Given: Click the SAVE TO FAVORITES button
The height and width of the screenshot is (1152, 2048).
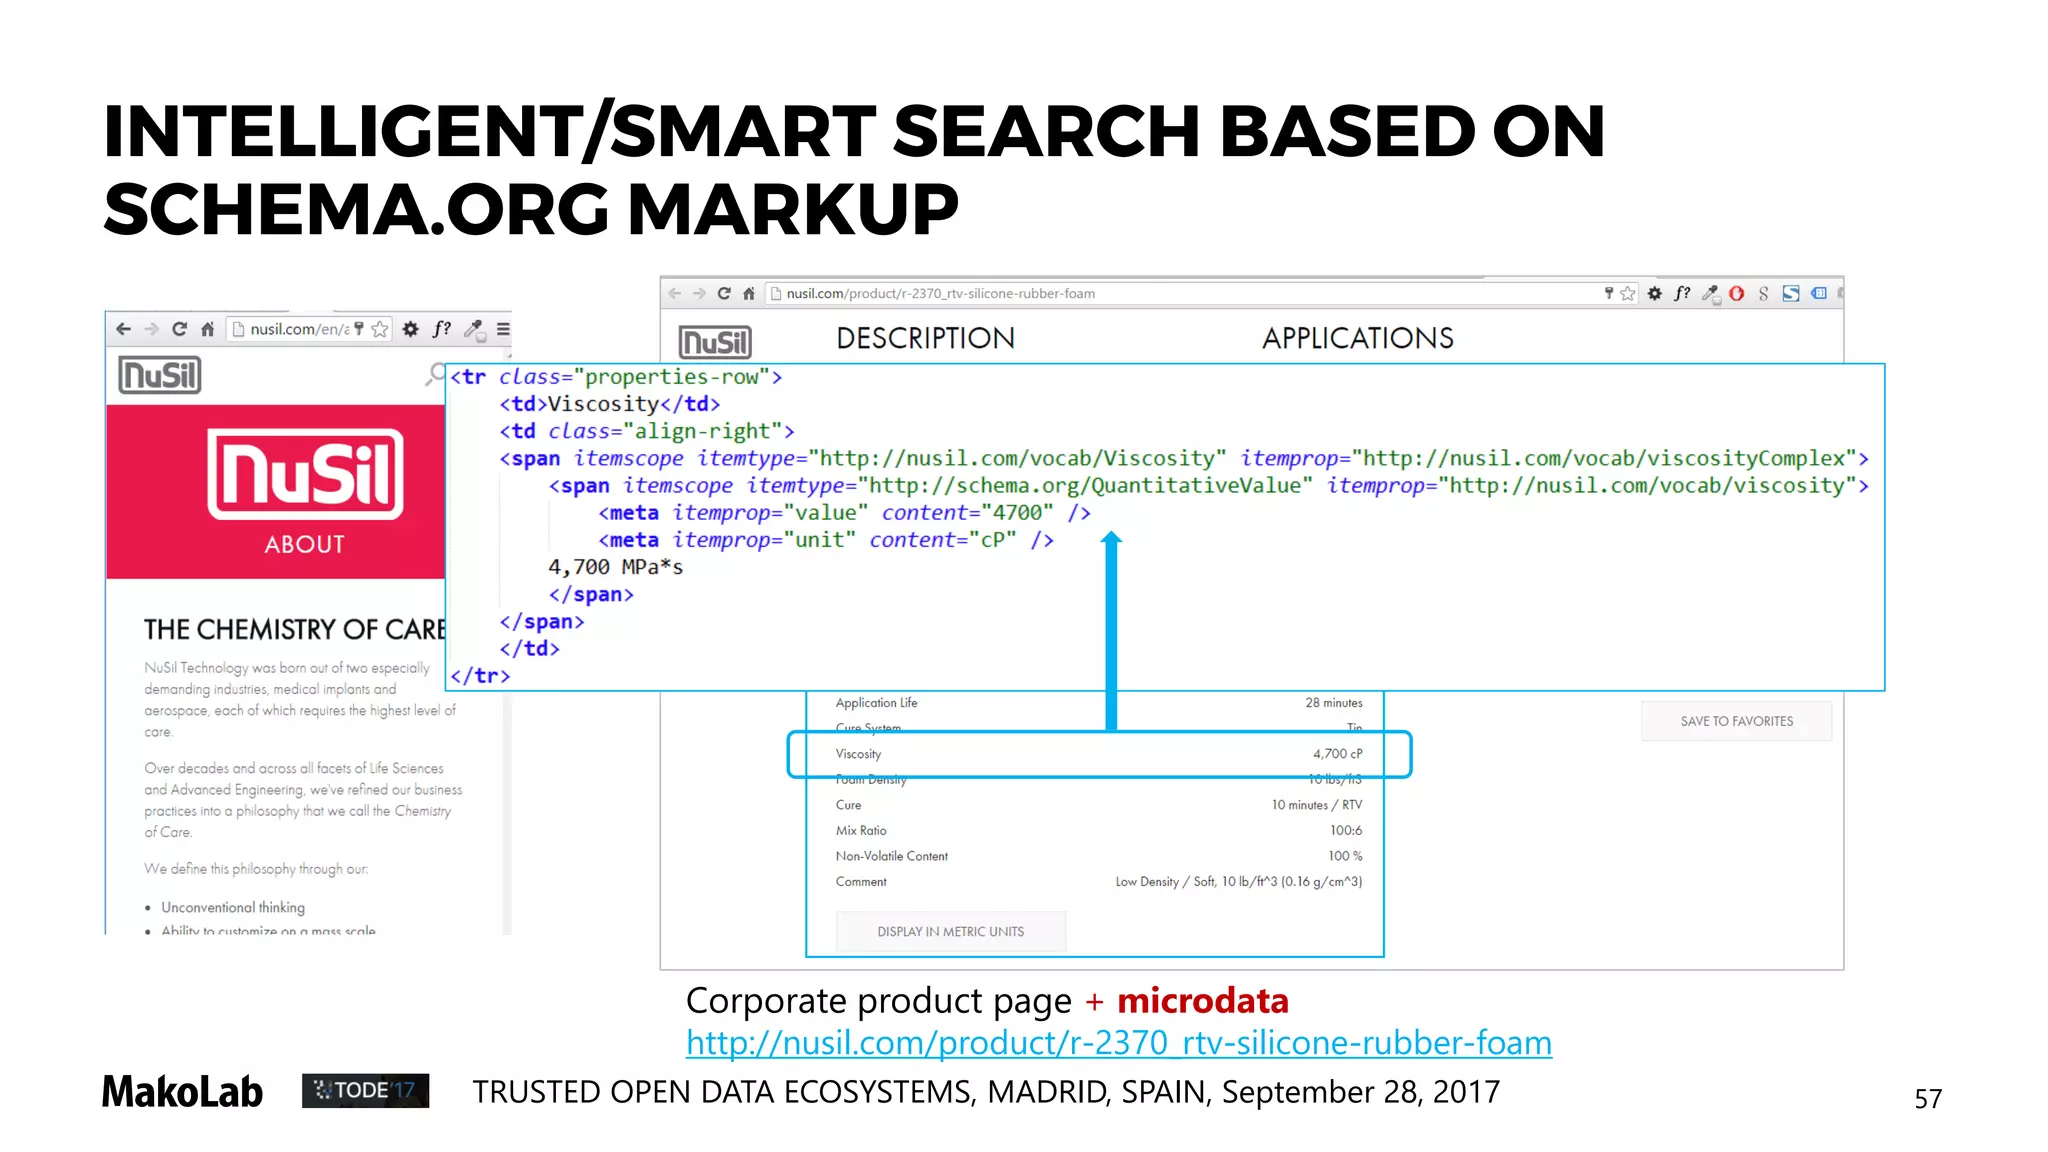Looking at the screenshot, I should (1736, 721).
